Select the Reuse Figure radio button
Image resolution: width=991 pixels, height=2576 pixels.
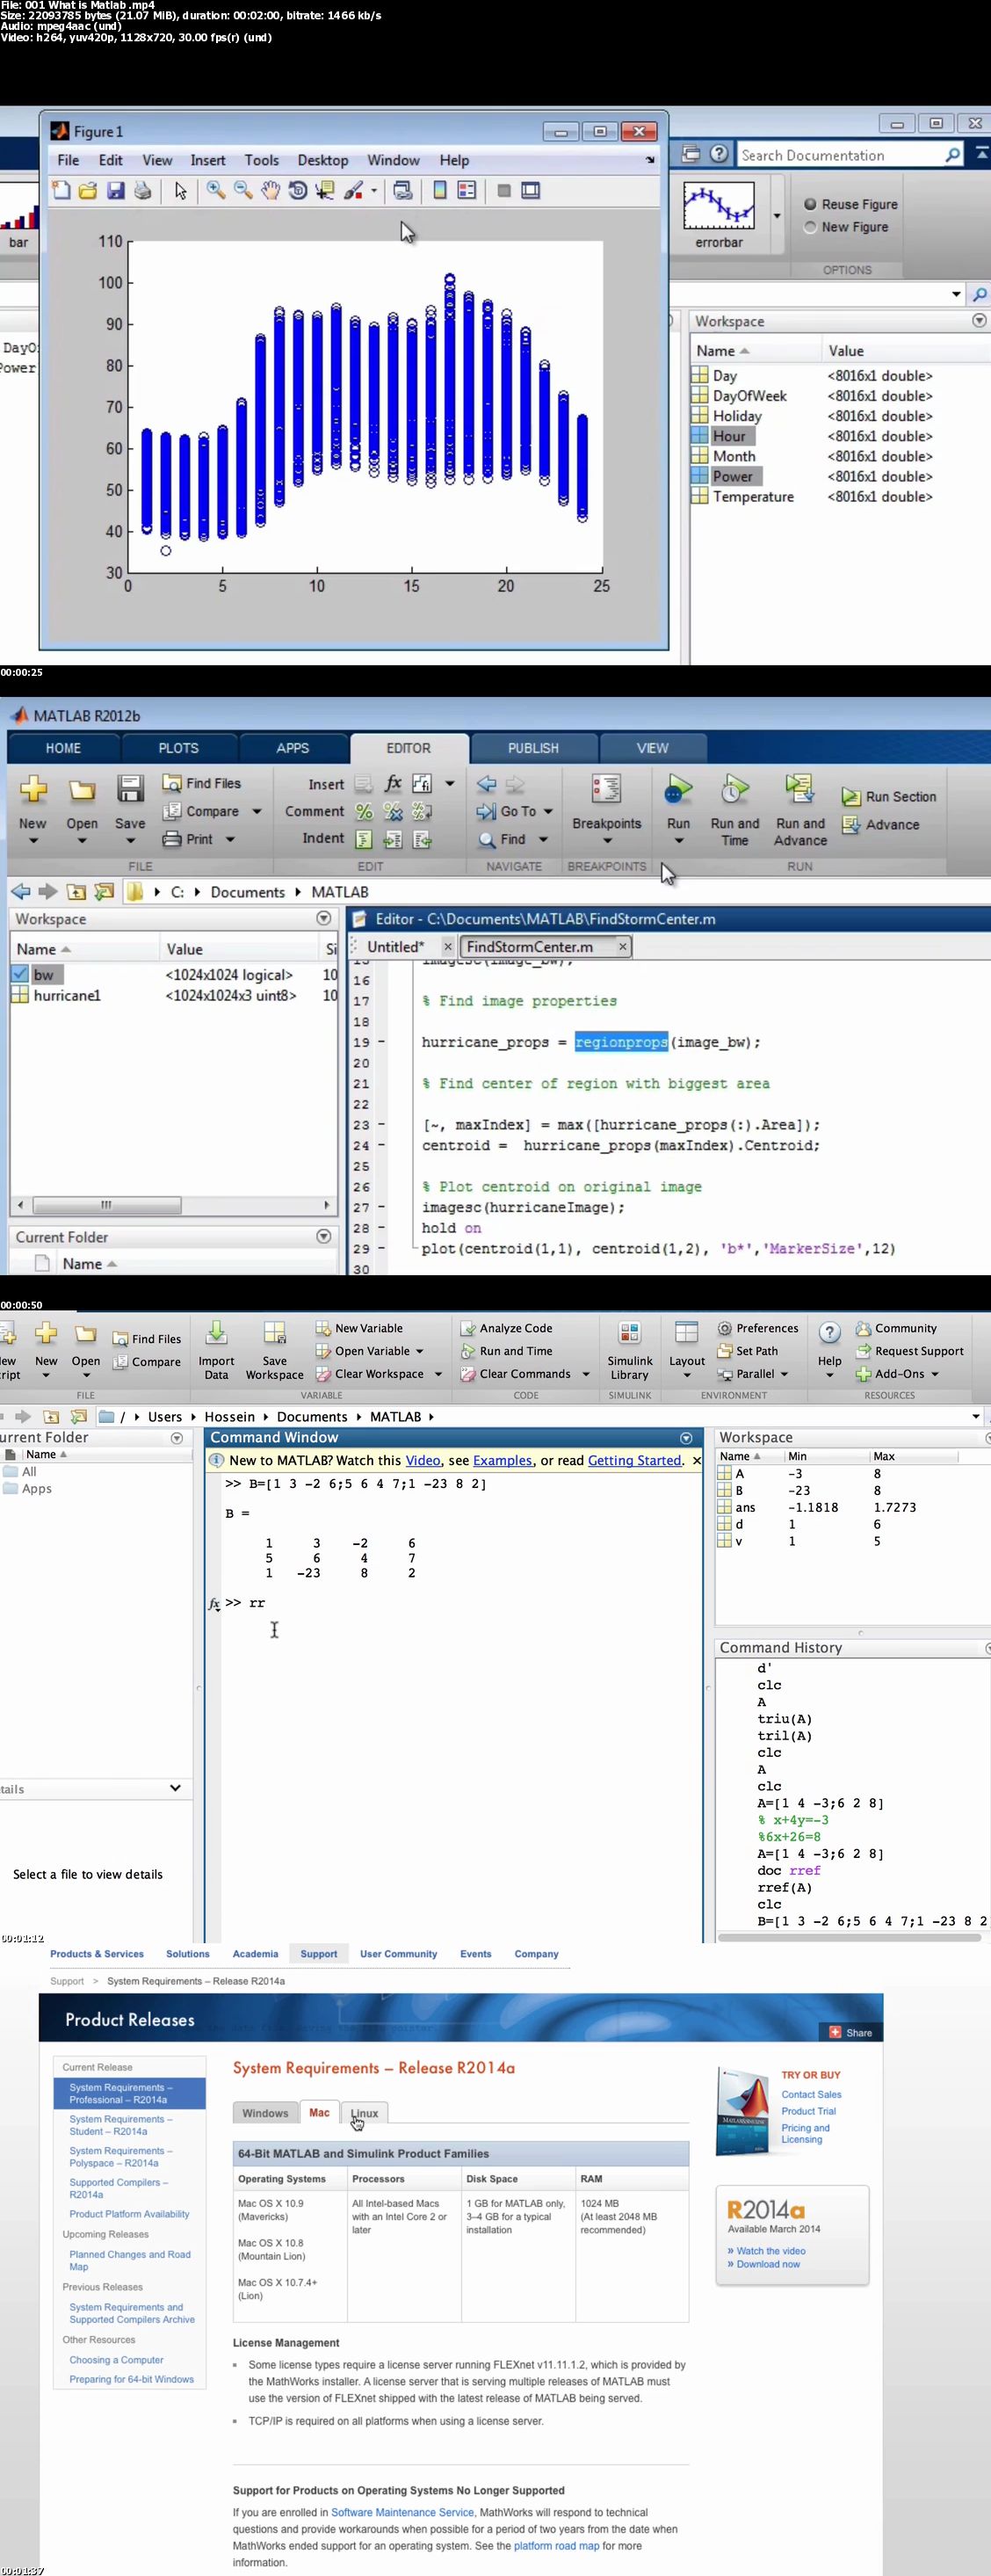(x=810, y=204)
